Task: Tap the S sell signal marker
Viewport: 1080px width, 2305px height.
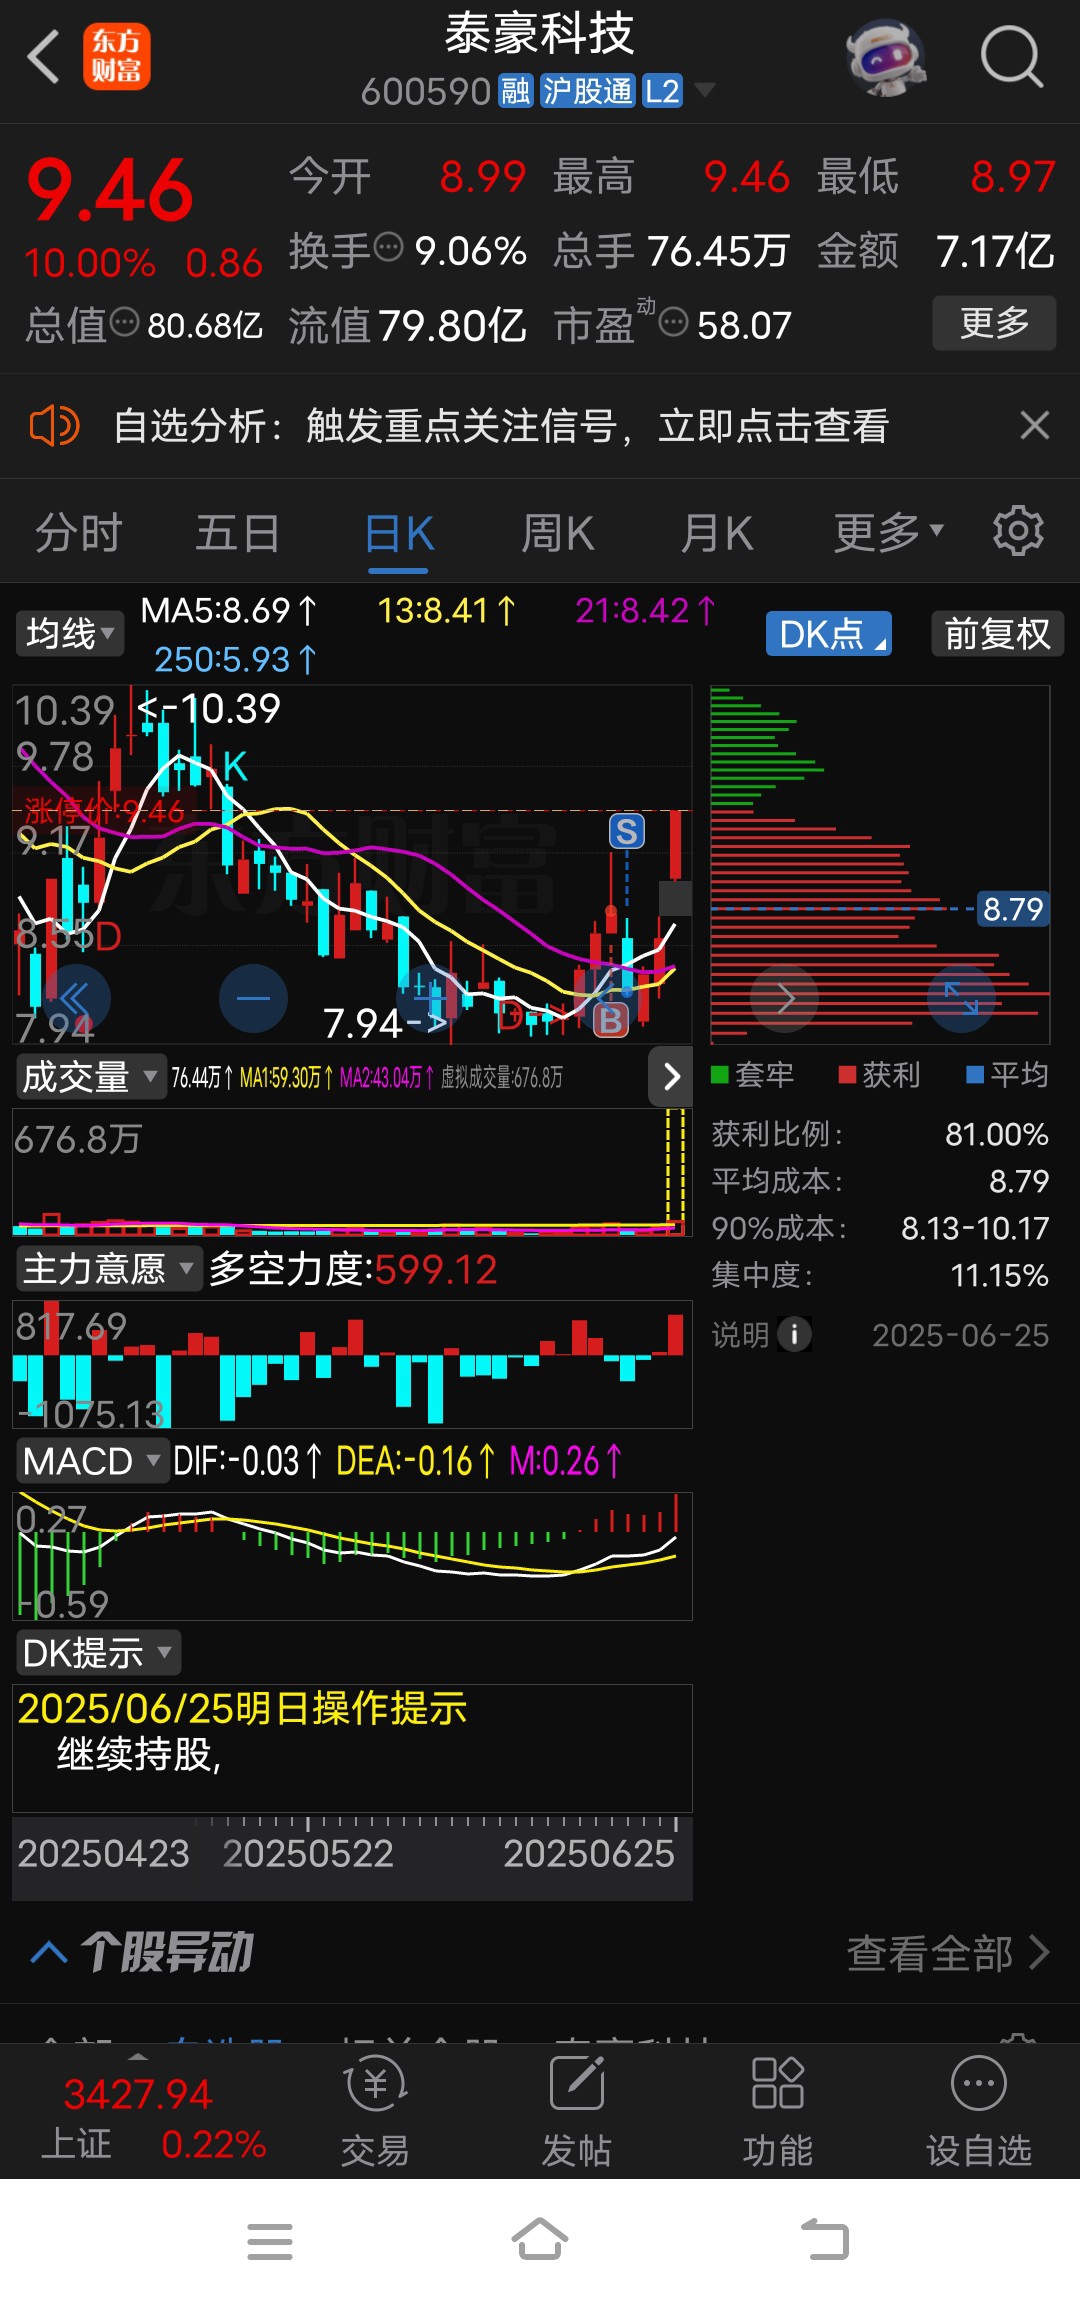Action: [x=627, y=831]
